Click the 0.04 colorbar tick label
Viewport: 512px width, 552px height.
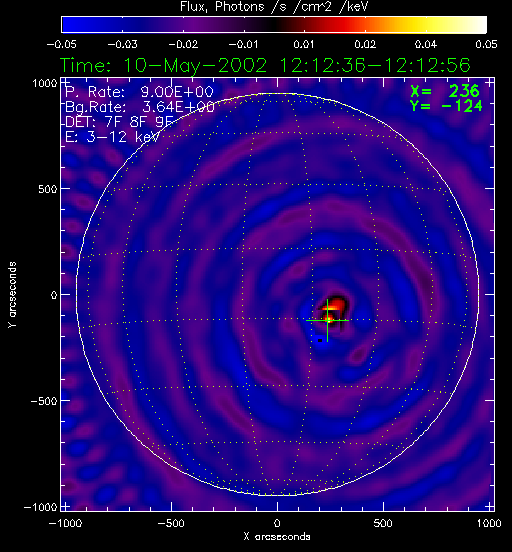coord(426,44)
